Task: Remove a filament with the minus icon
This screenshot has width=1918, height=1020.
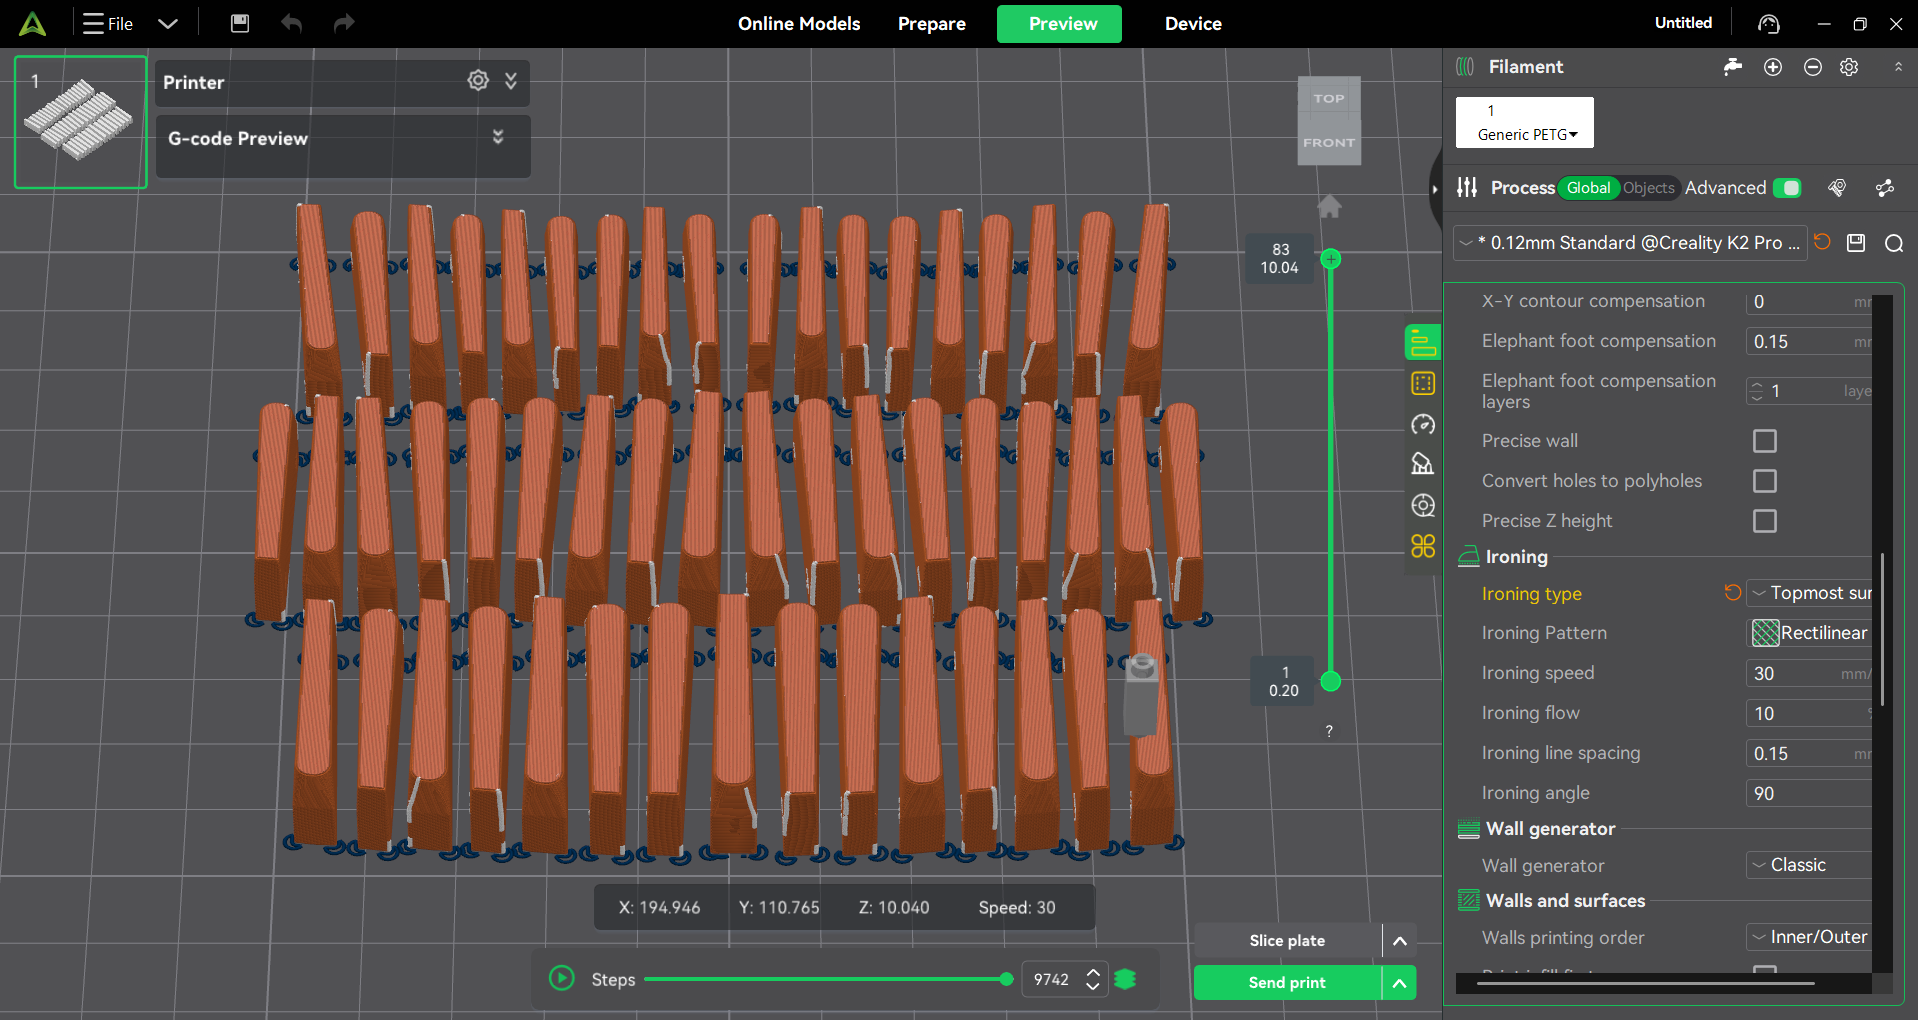Action: coord(1812,67)
